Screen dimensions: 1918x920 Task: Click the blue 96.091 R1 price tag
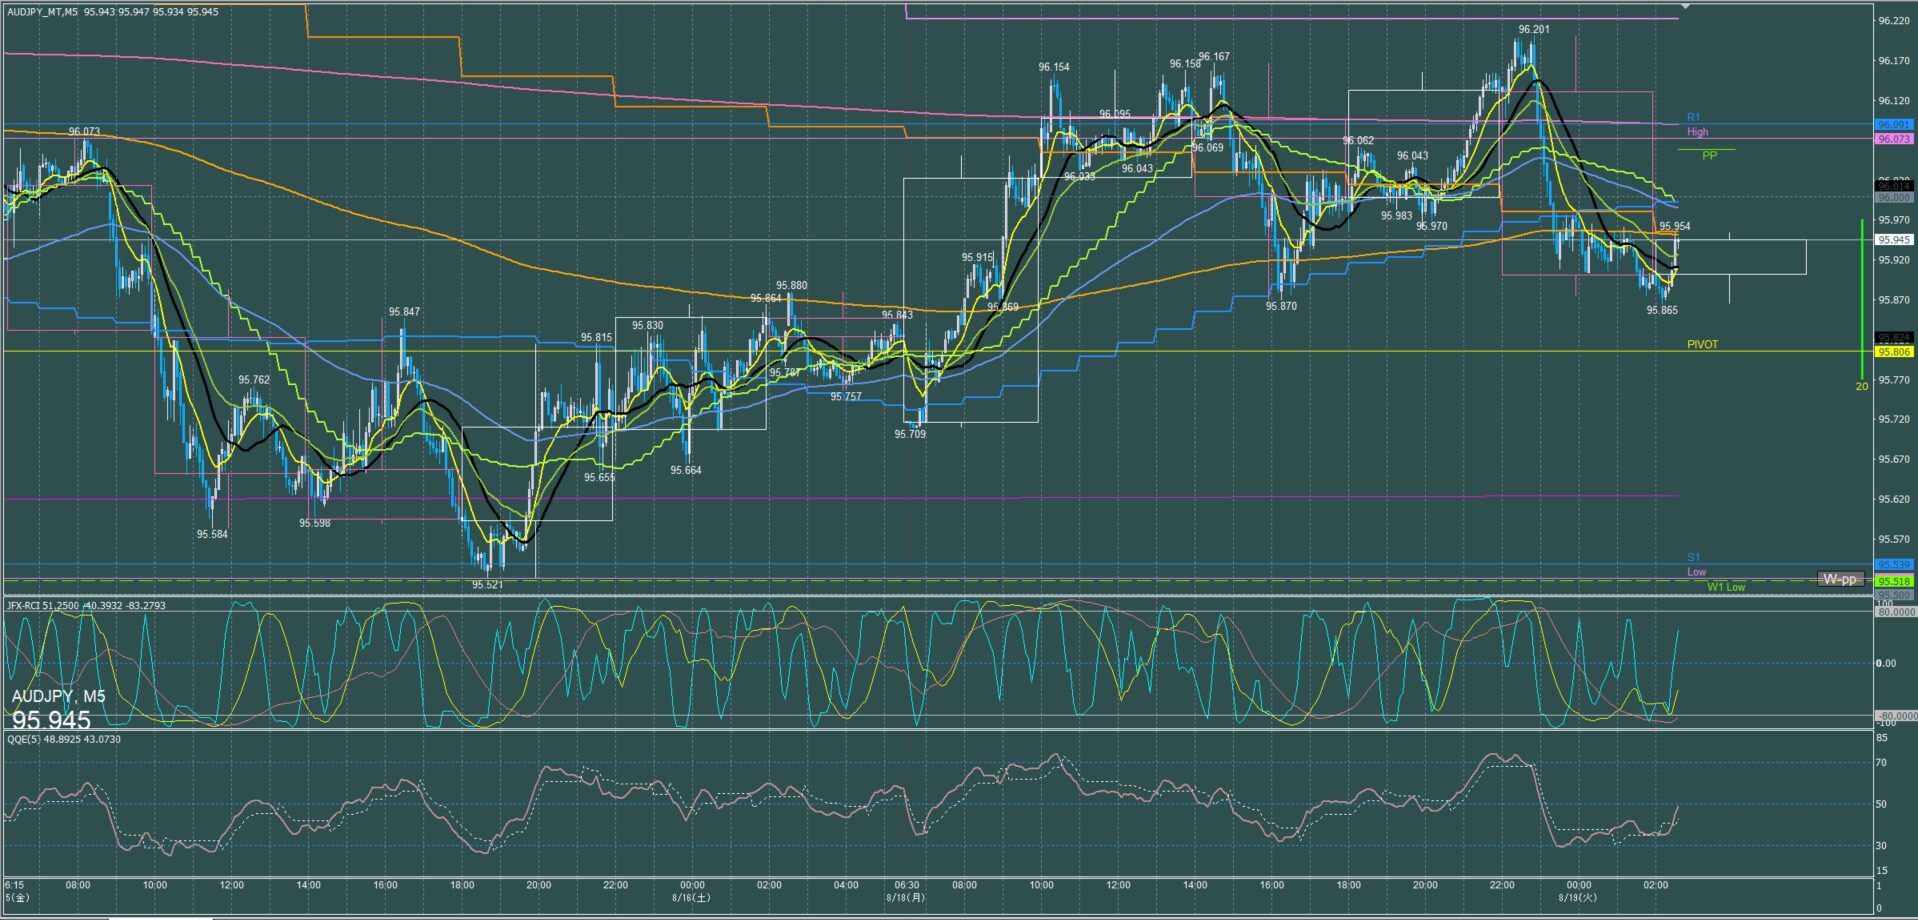(x=1893, y=125)
